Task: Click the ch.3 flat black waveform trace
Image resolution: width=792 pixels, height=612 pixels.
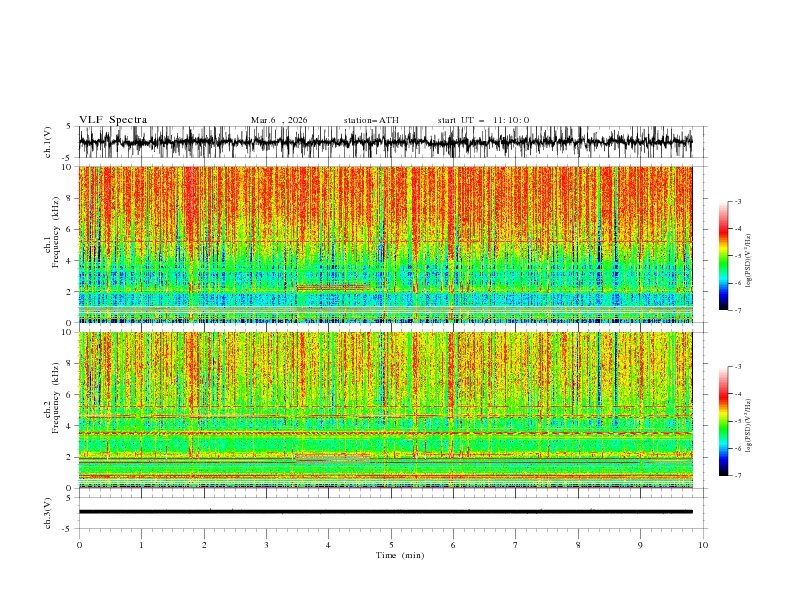Action: pyautogui.click(x=385, y=512)
